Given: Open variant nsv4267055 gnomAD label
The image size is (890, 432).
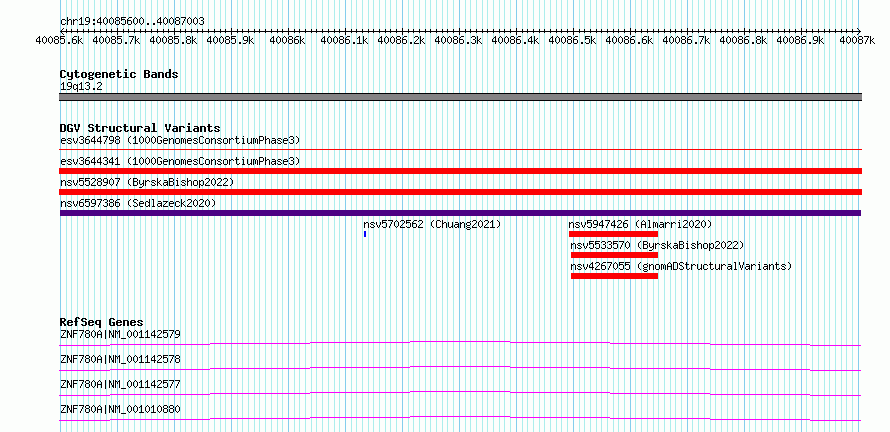Looking at the screenshot, I should (x=681, y=266).
